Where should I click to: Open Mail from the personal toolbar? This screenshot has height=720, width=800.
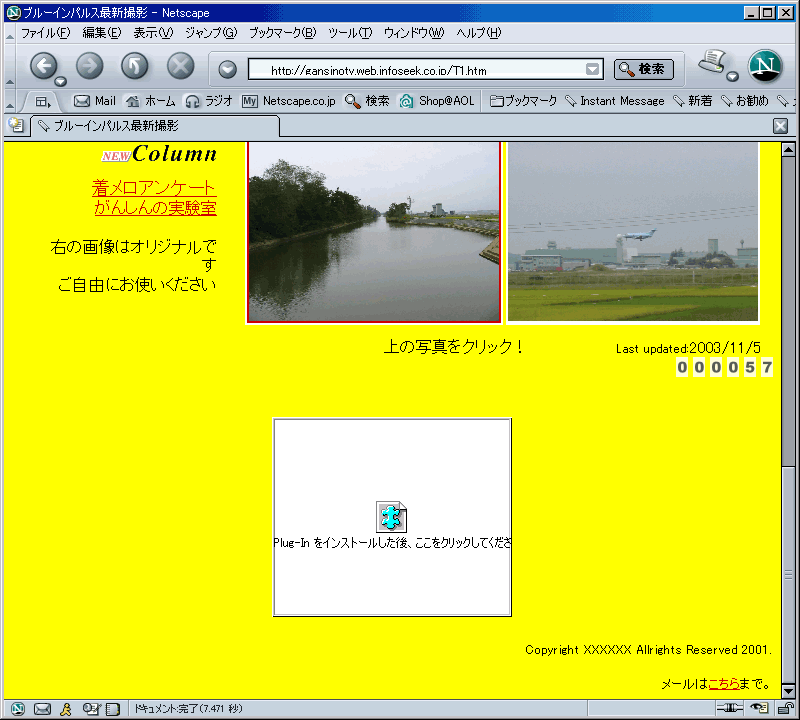tap(95, 101)
